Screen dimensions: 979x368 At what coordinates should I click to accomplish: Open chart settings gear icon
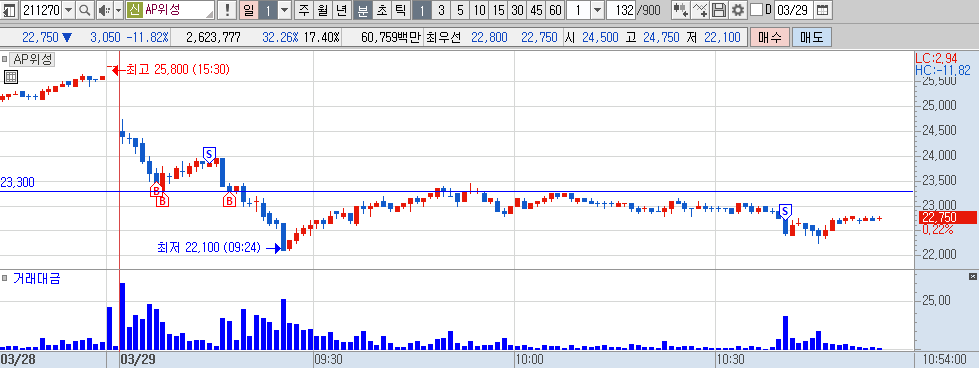click(x=739, y=10)
